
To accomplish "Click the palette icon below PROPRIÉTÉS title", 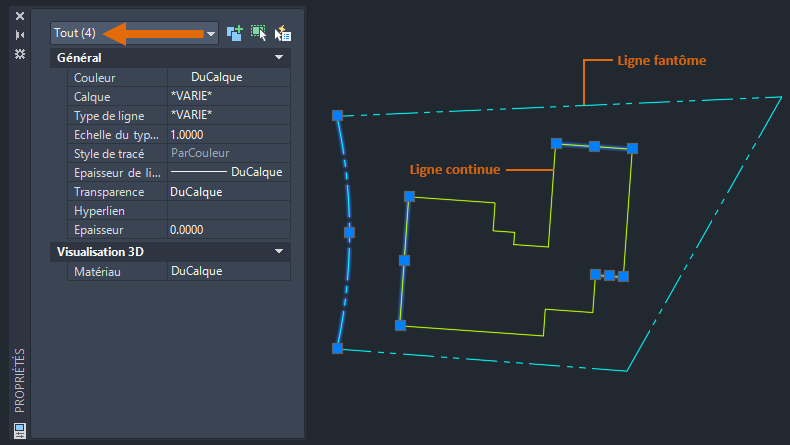I will pyautogui.click(x=20, y=431).
